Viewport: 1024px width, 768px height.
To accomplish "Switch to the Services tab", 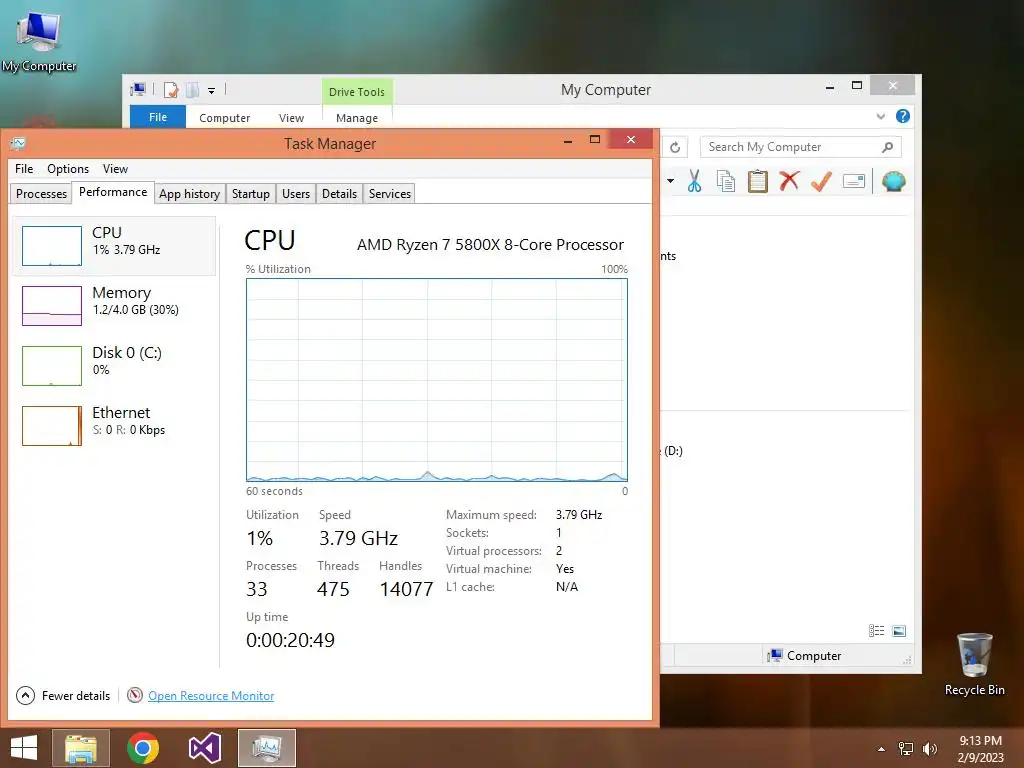I will [390, 193].
